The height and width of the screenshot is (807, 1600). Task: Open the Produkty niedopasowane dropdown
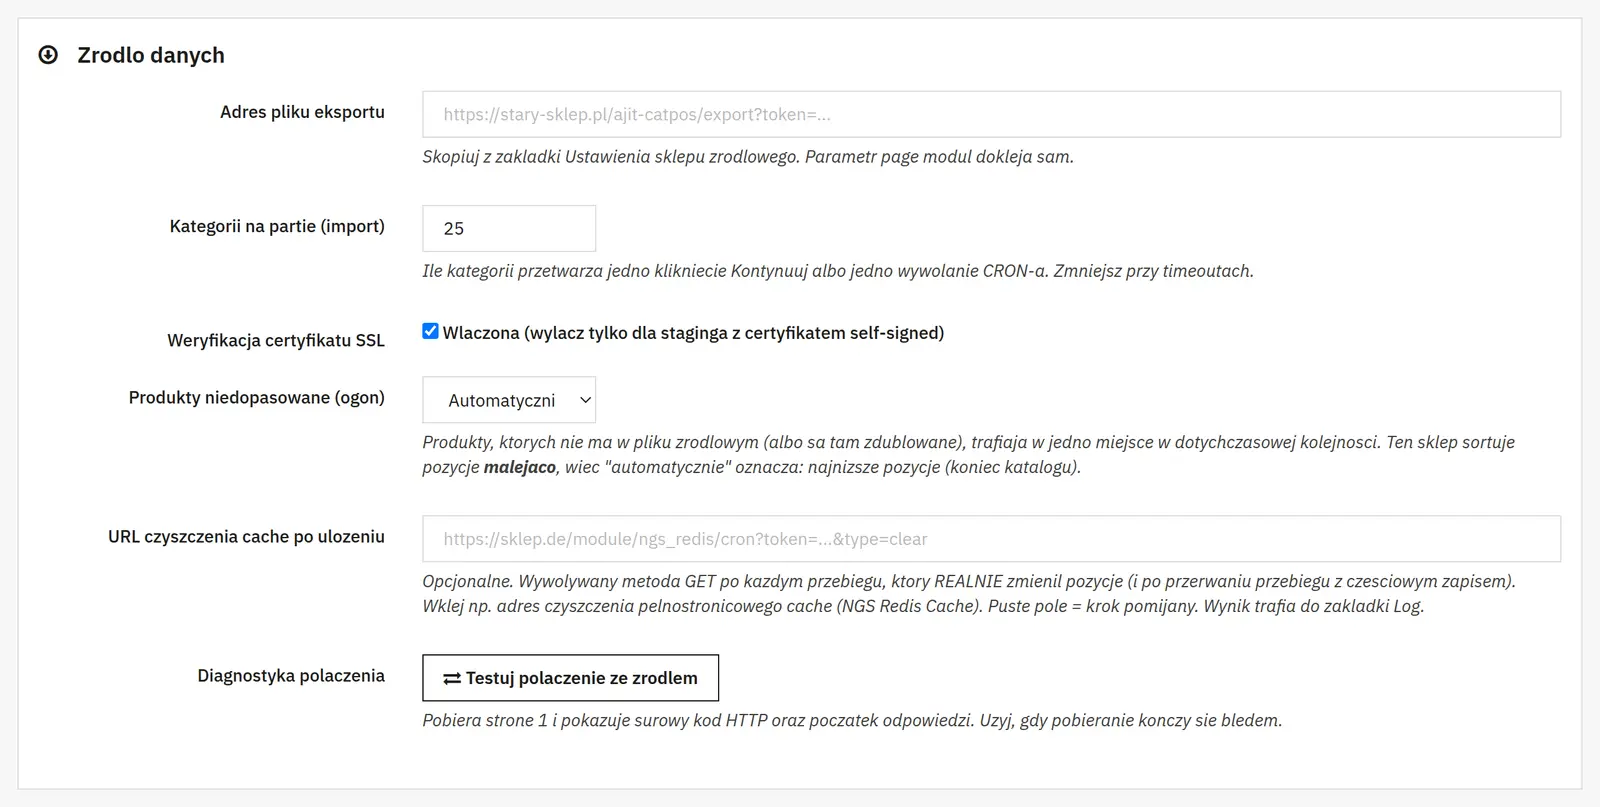tap(509, 400)
